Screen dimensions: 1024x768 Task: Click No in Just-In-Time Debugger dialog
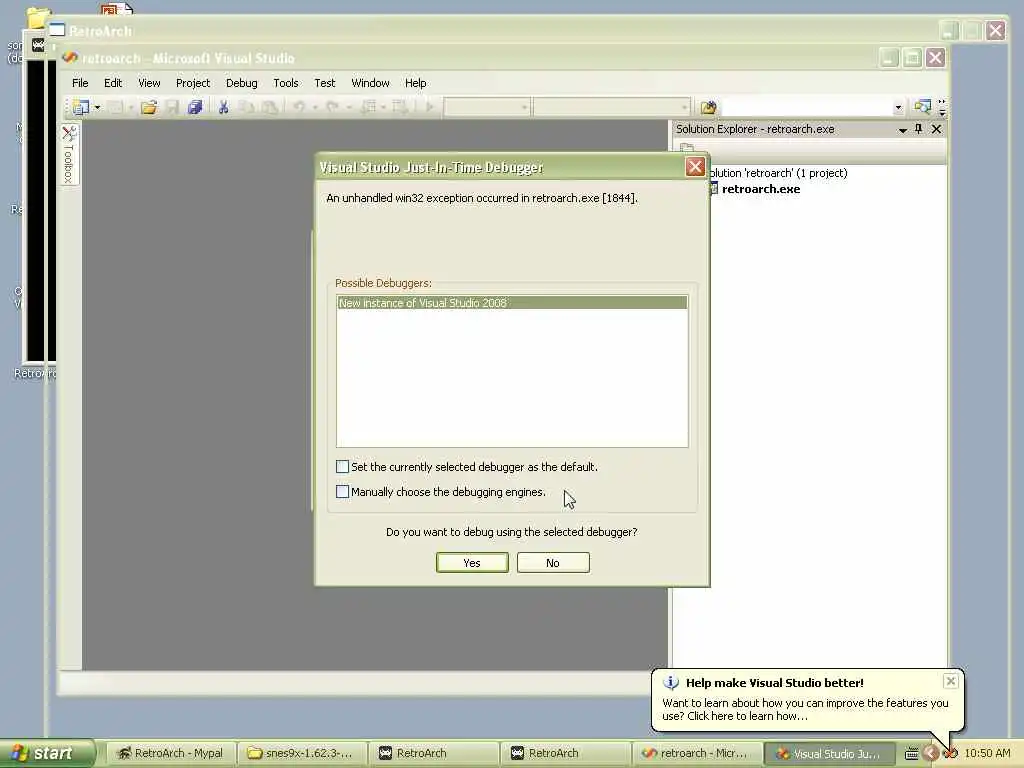553,563
